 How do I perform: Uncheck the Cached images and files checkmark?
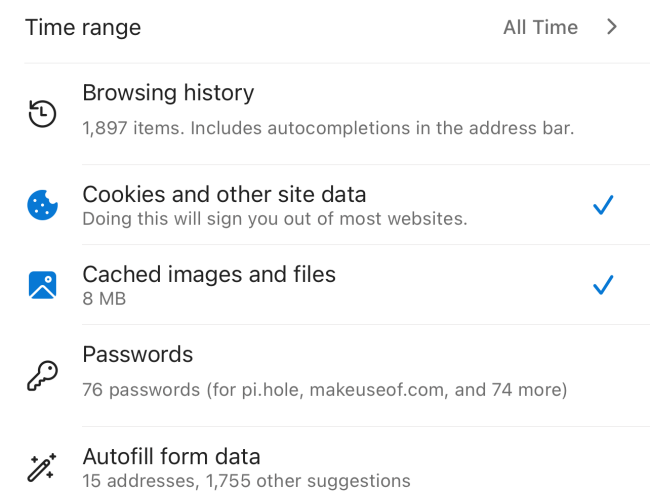[602, 285]
